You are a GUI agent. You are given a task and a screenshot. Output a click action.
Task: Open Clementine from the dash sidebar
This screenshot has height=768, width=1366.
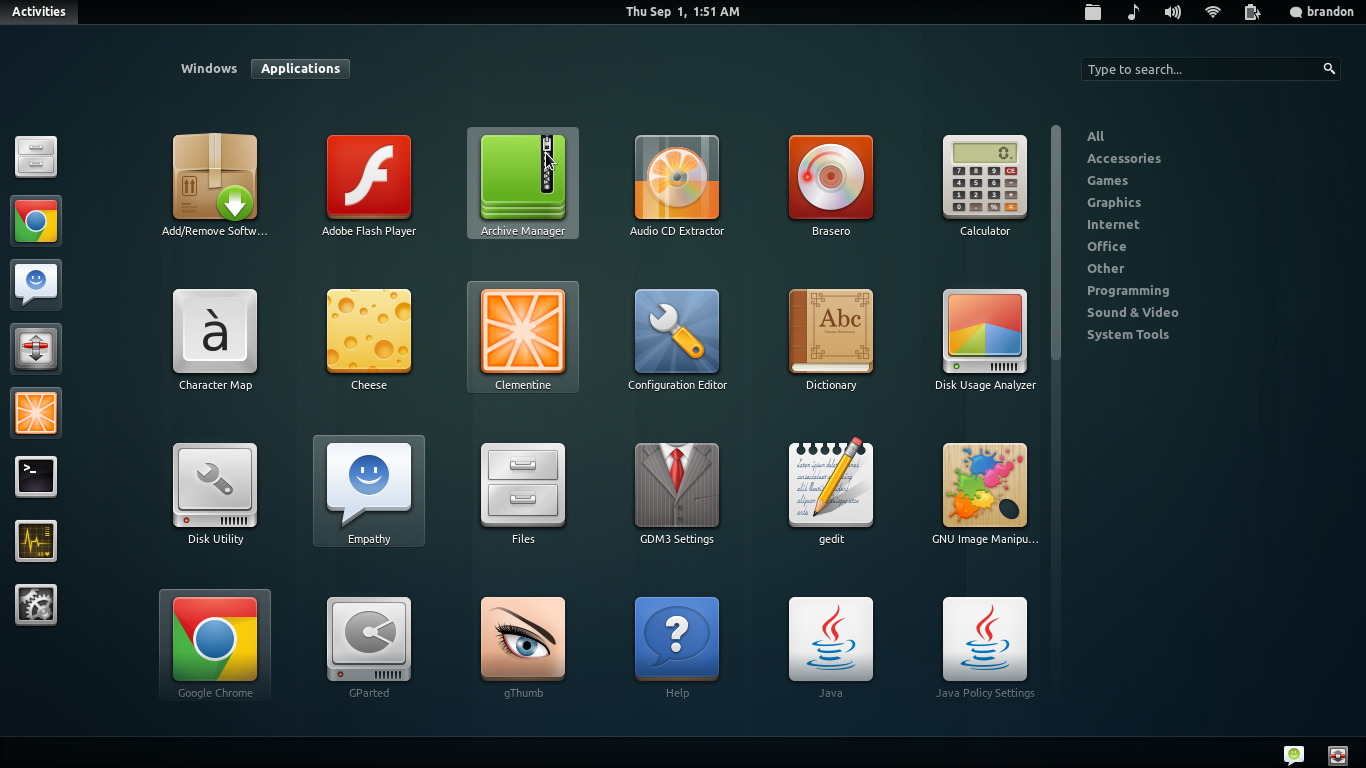pyautogui.click(x=36, y=413)
